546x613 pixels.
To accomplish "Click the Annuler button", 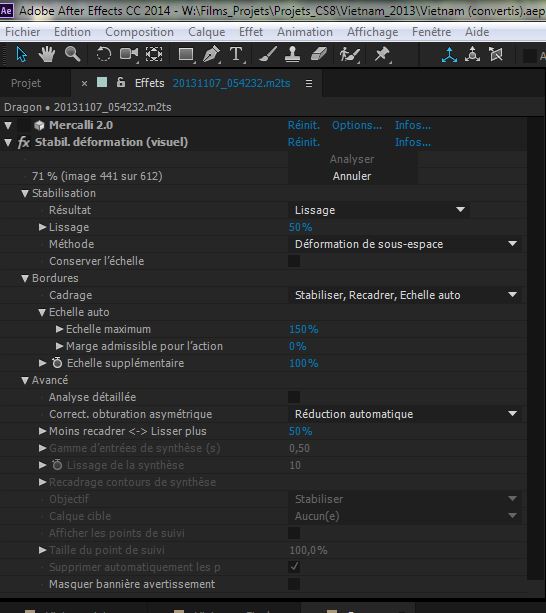I will coord(352,176).
